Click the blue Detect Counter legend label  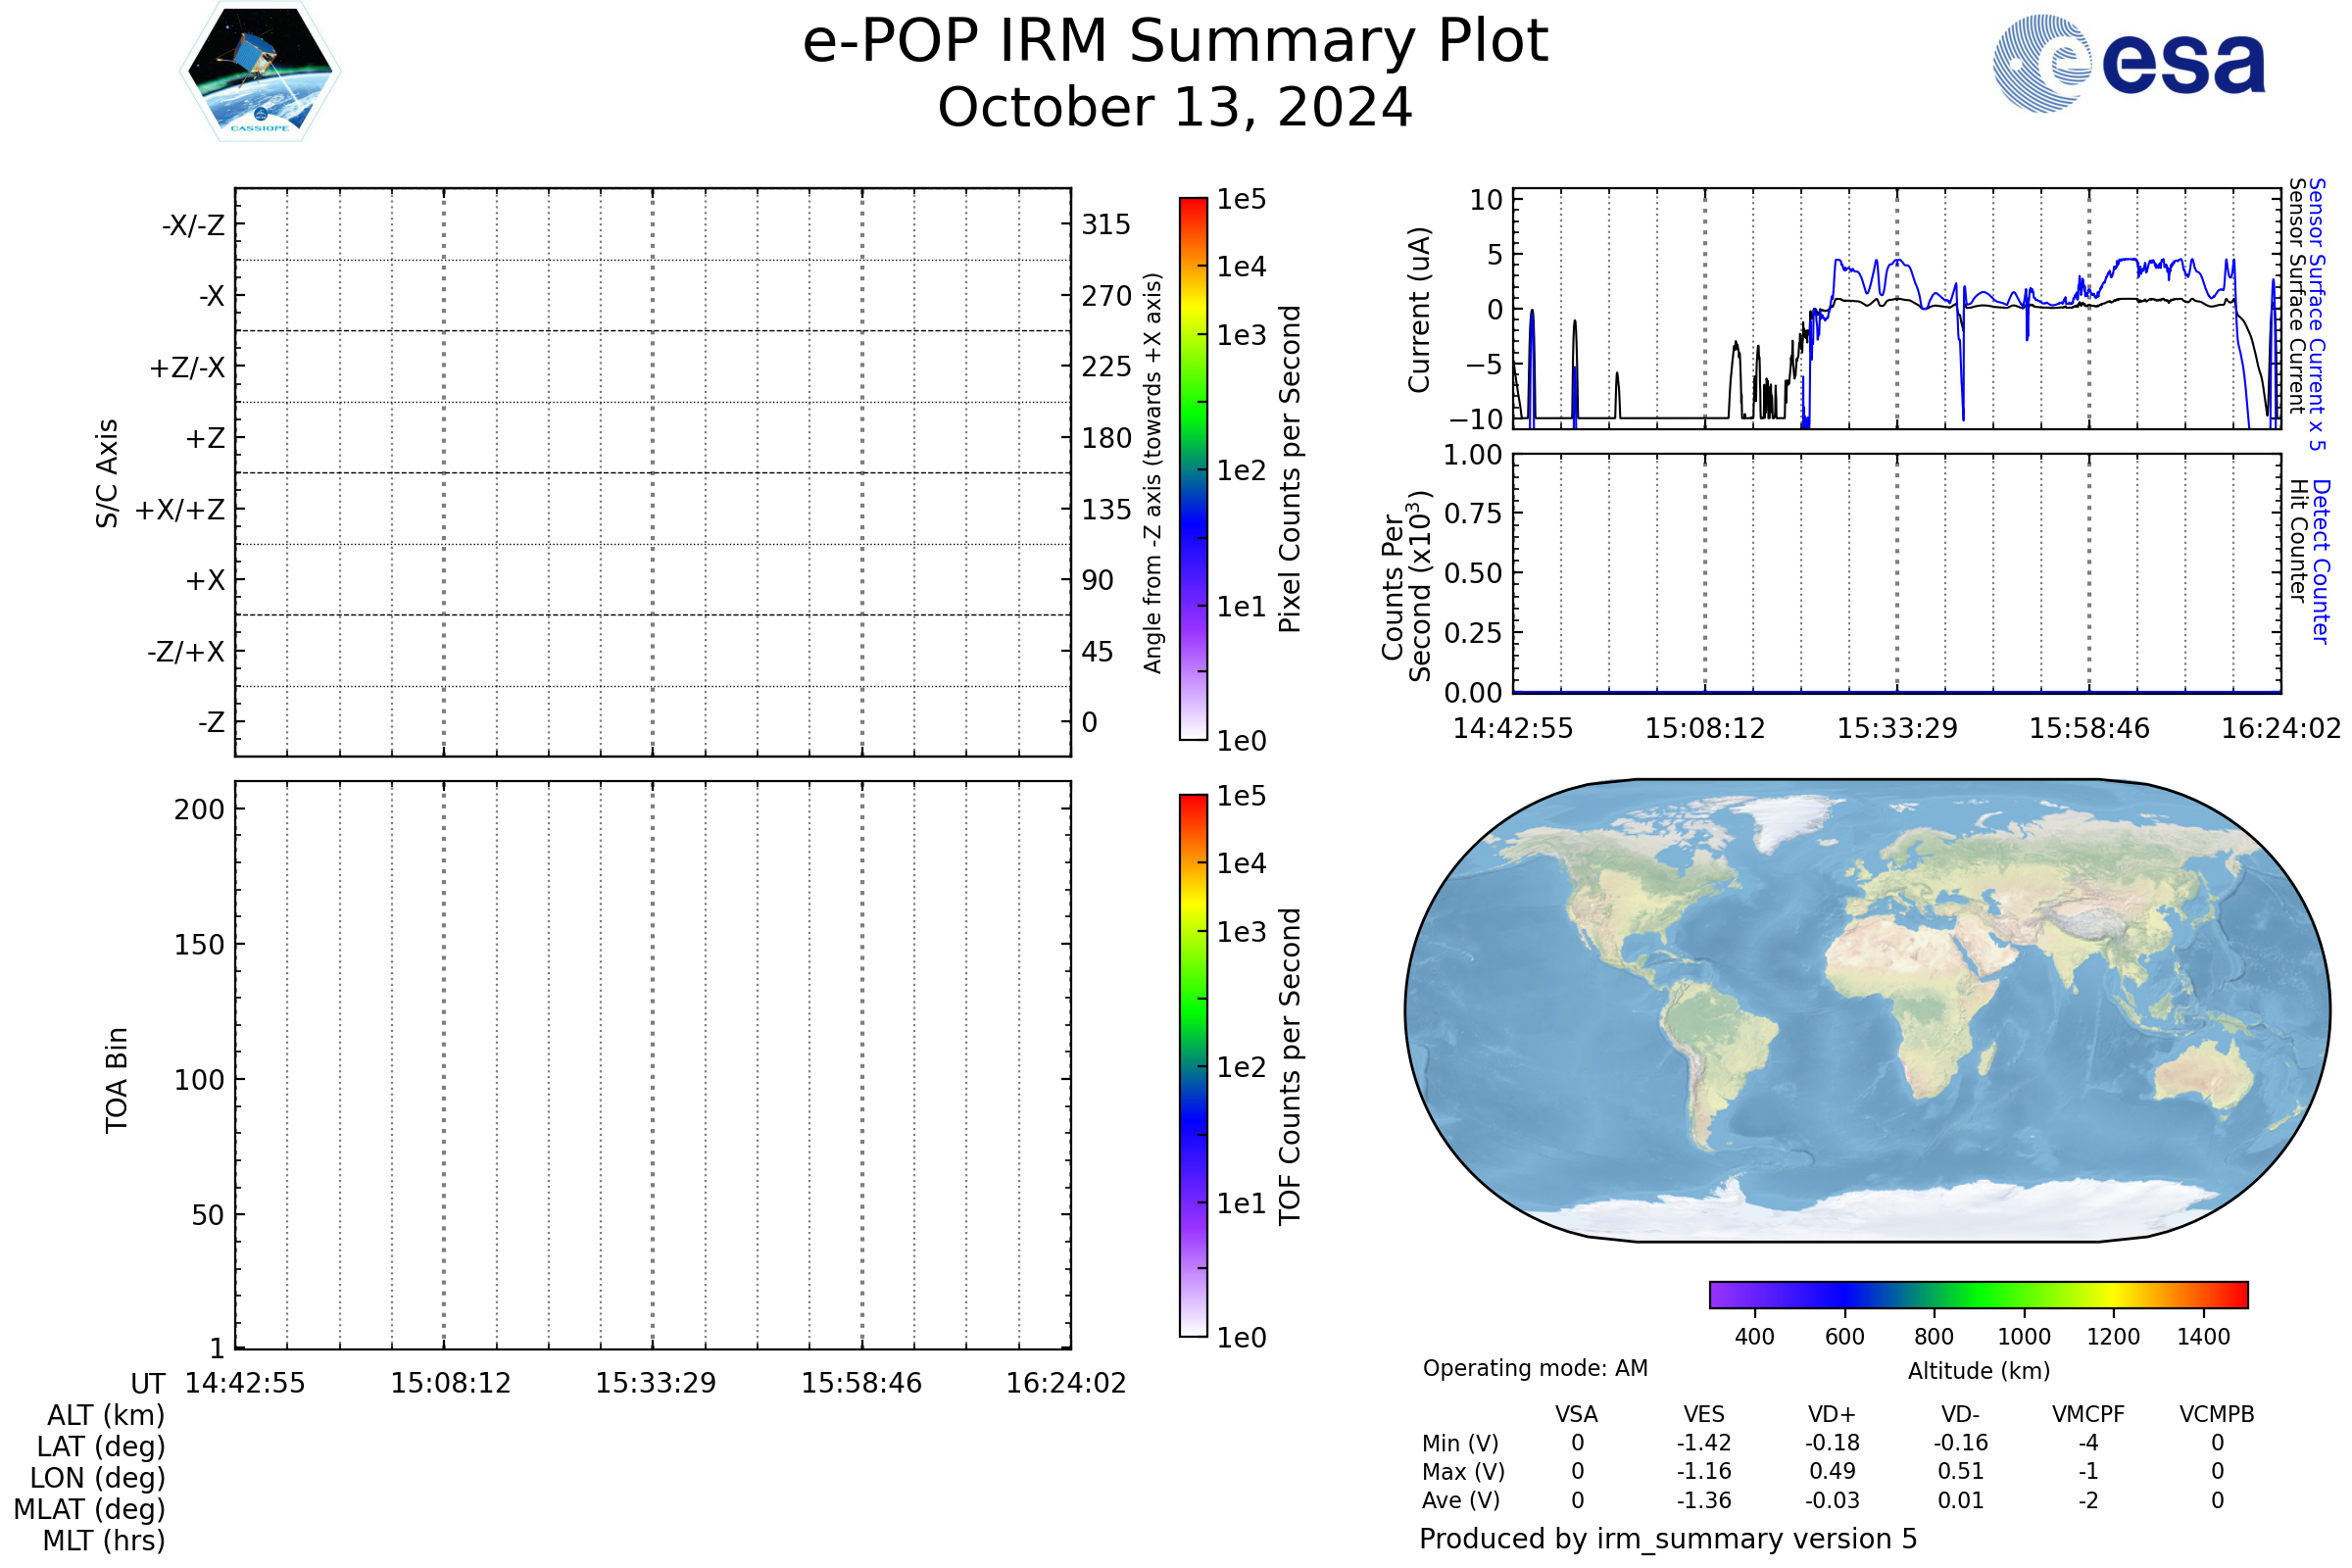pyautogui.click(x=2321, y=561)
